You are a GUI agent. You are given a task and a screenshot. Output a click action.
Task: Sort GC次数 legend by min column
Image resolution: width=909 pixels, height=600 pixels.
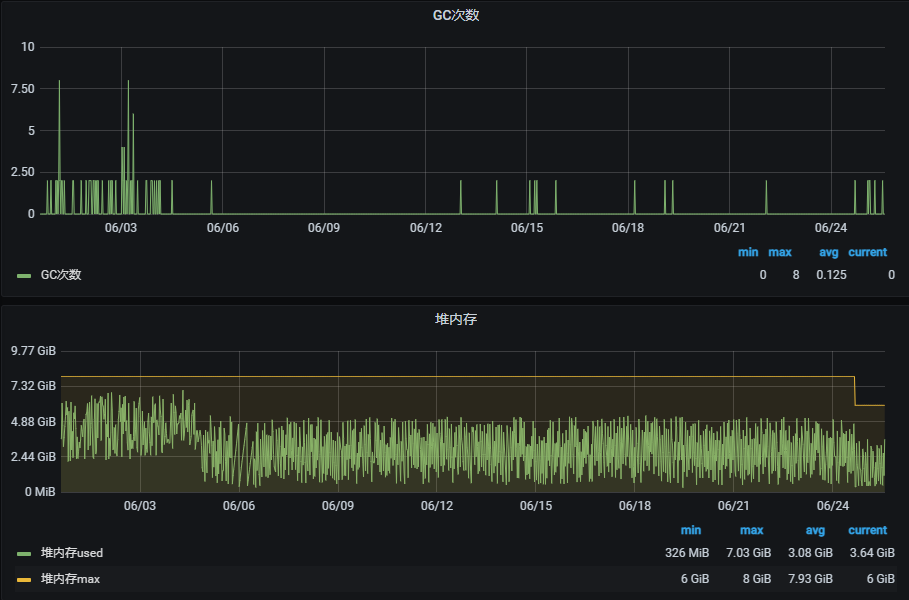[748, 252]
